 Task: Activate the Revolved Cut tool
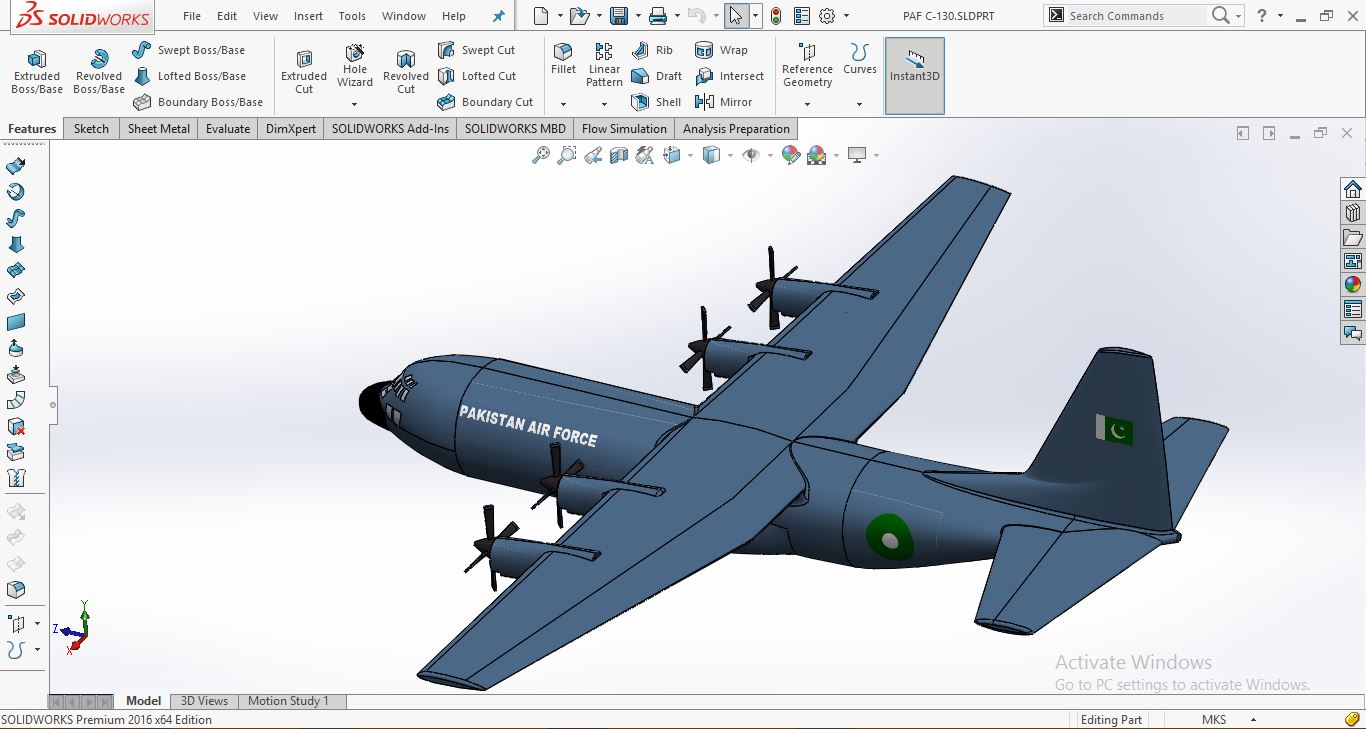click(405, 72)
